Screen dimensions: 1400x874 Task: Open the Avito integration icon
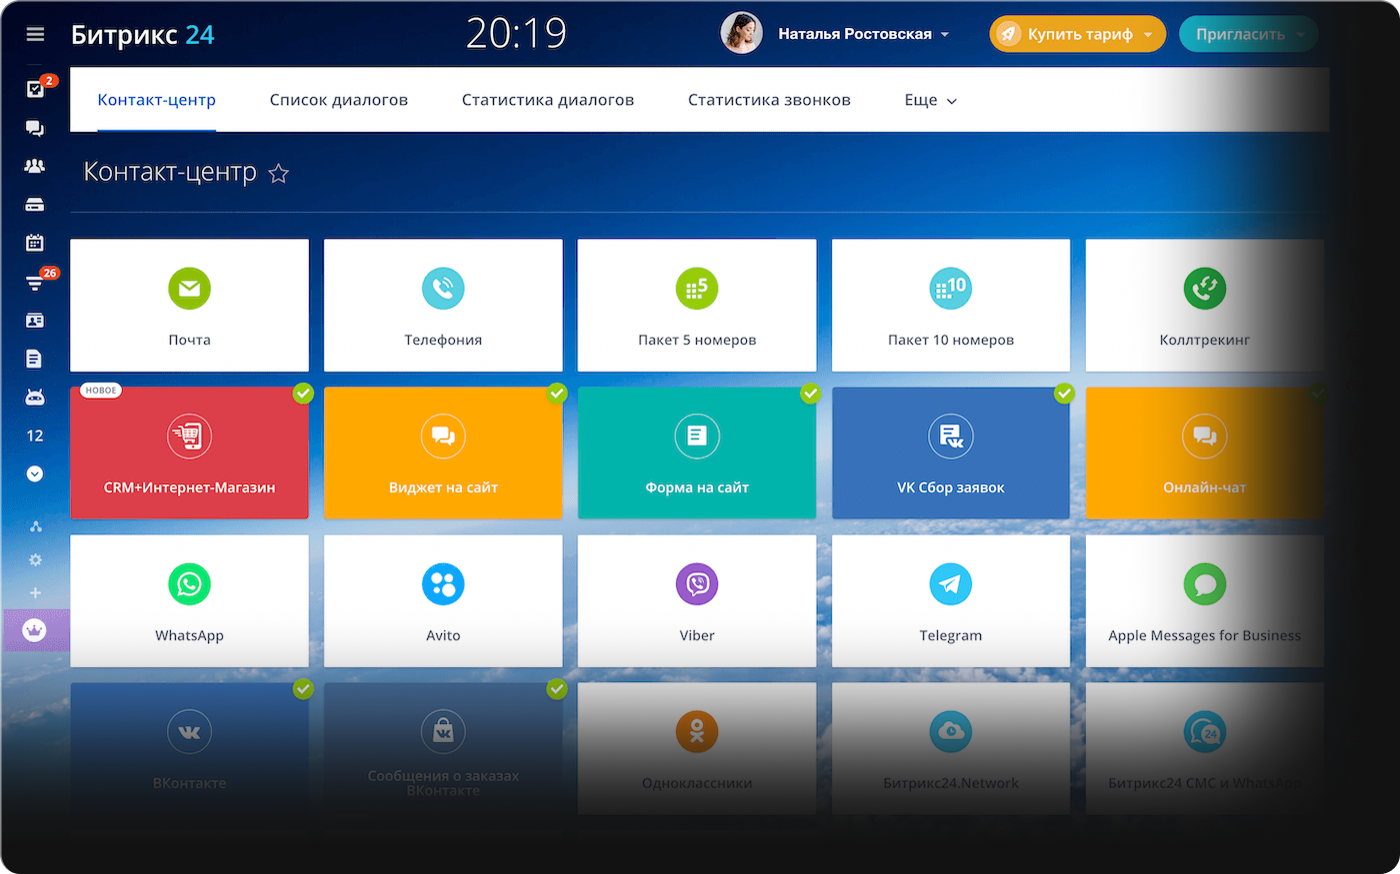443,584
